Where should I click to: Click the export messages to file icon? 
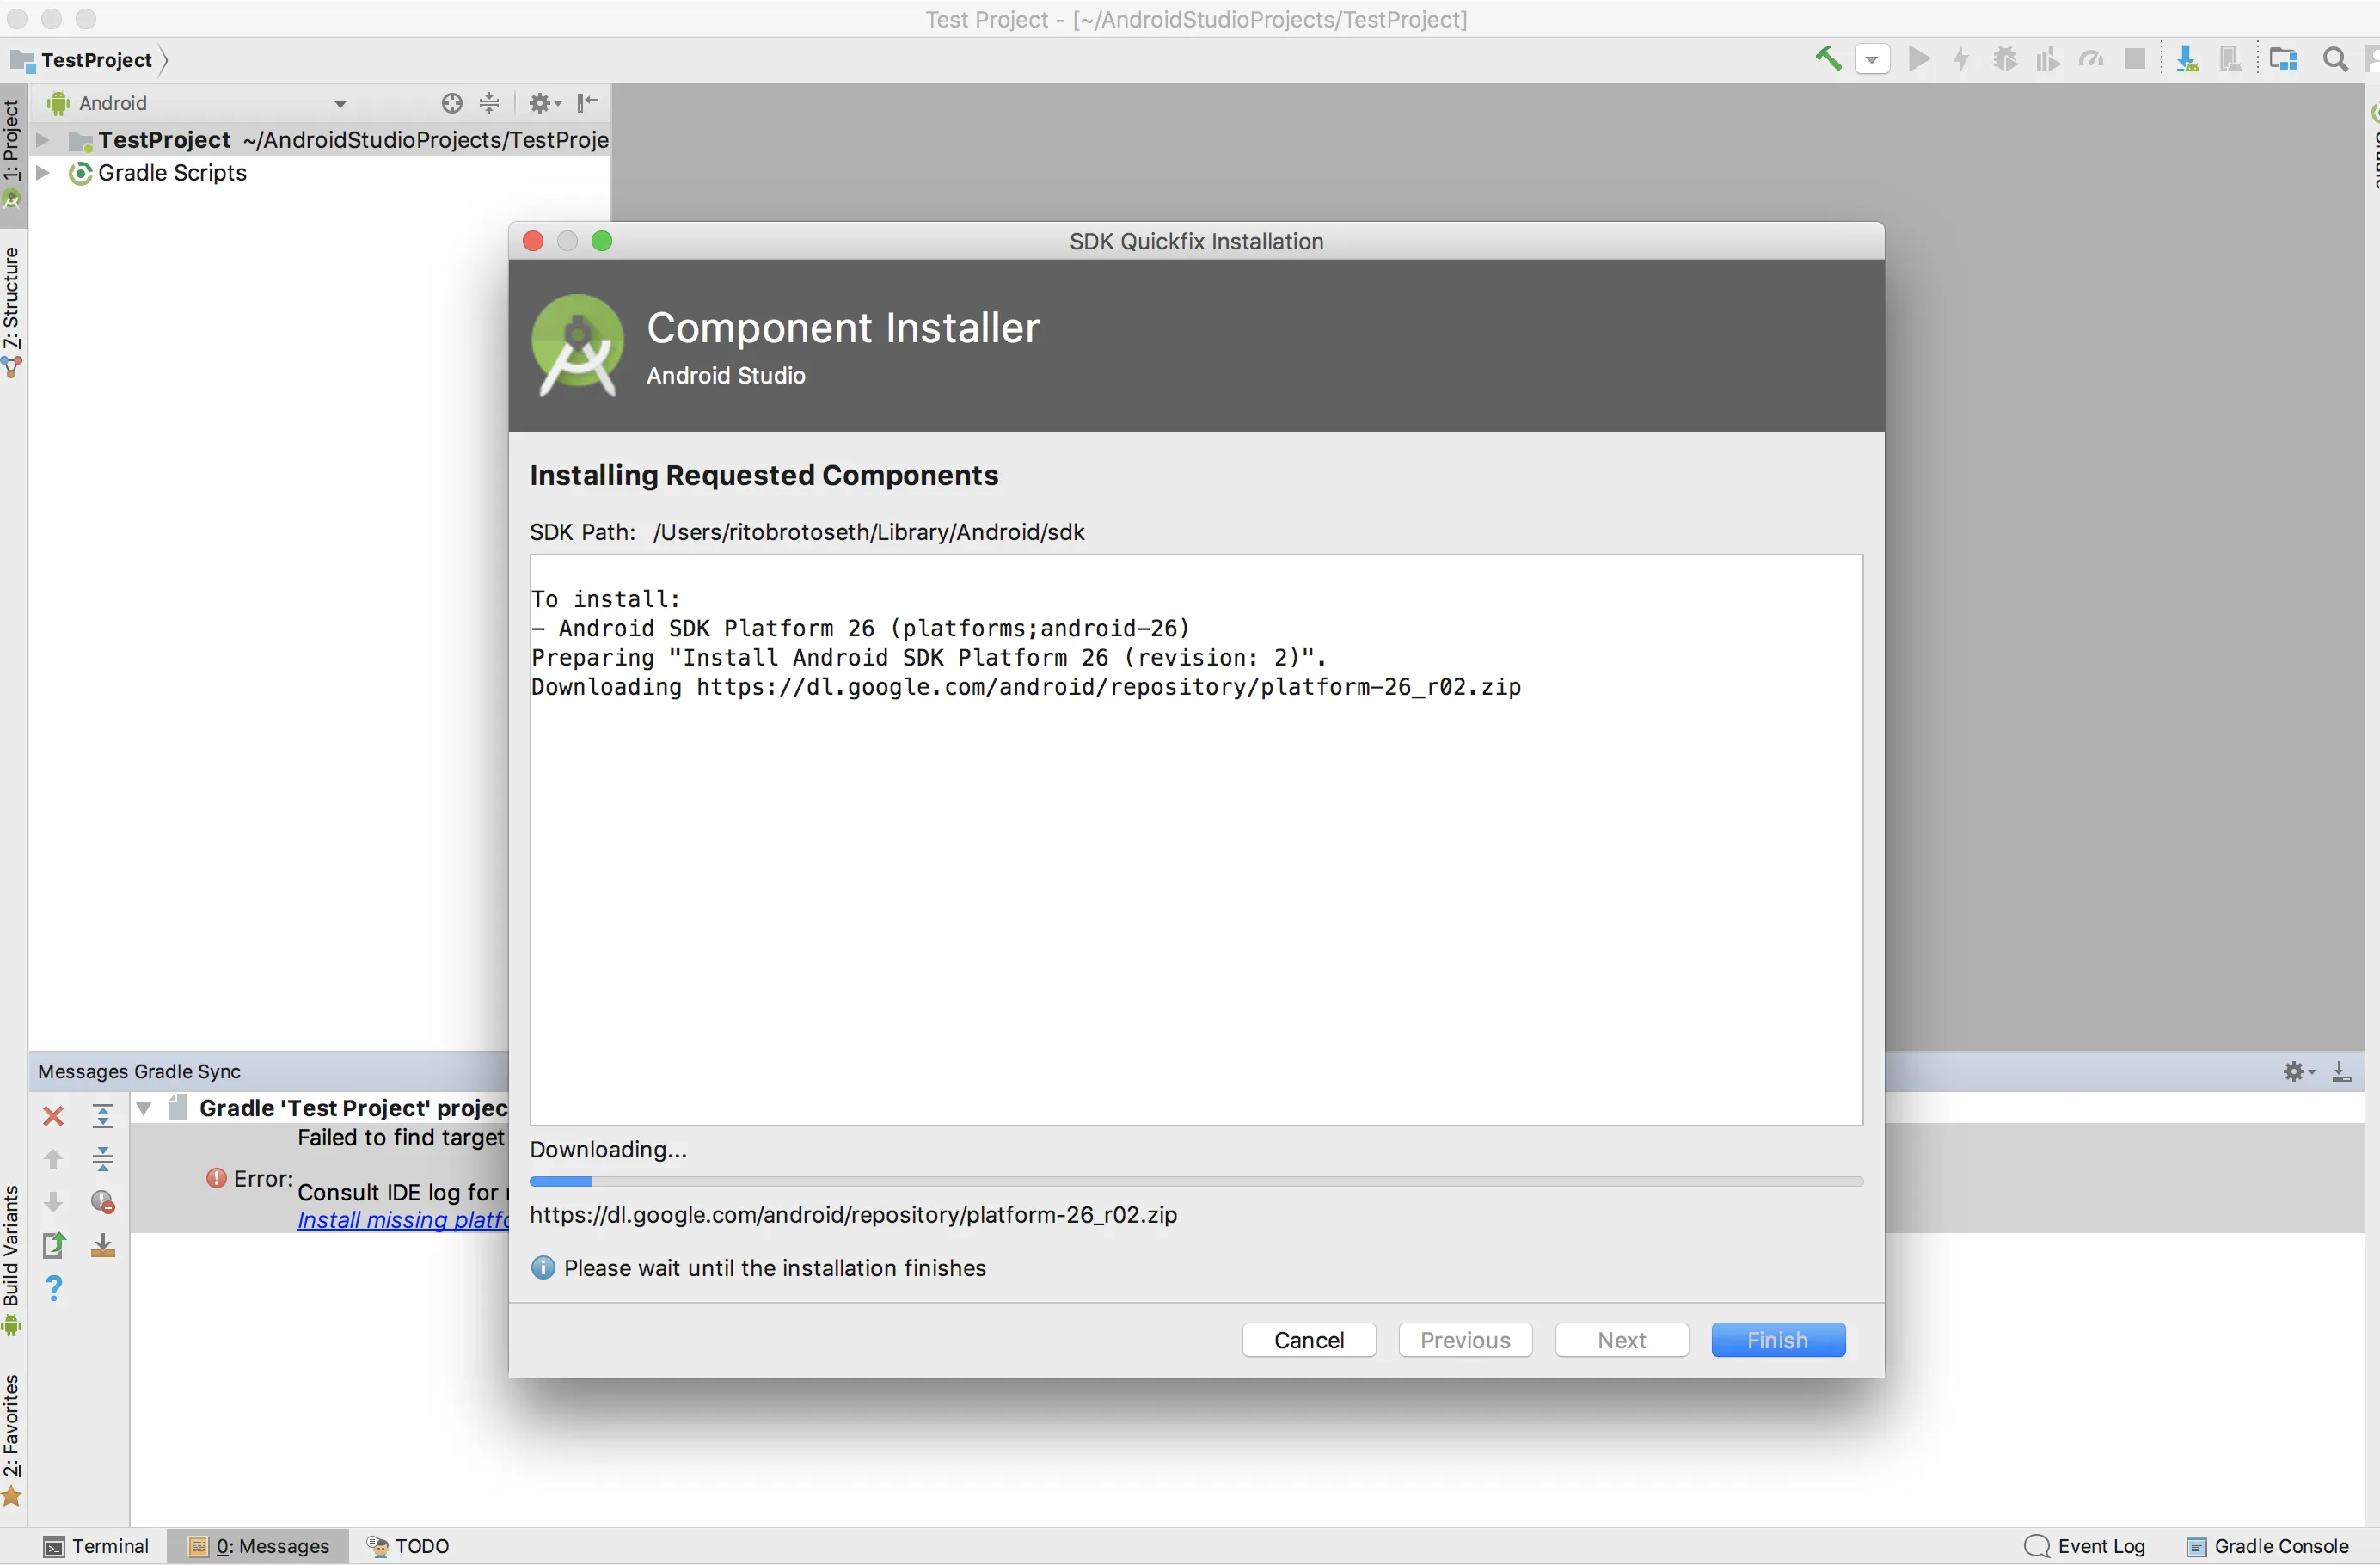[x=54, y=1245]
